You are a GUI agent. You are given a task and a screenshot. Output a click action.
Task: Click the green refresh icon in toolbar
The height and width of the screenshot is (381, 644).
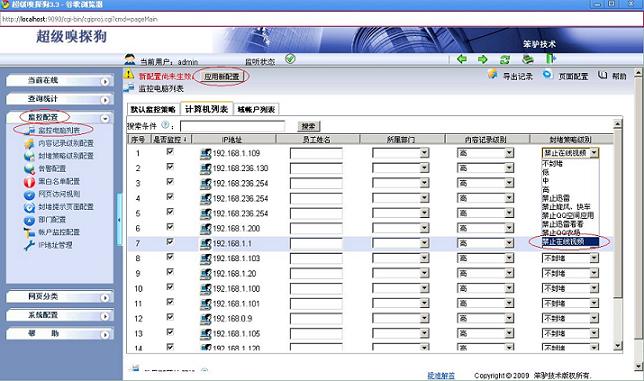tap(505, 60)
